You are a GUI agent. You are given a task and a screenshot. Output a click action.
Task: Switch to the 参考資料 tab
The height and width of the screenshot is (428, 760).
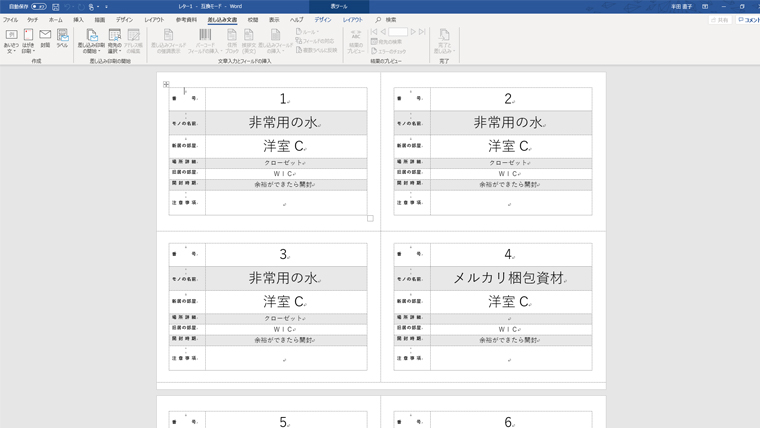(x=186, y=20)
